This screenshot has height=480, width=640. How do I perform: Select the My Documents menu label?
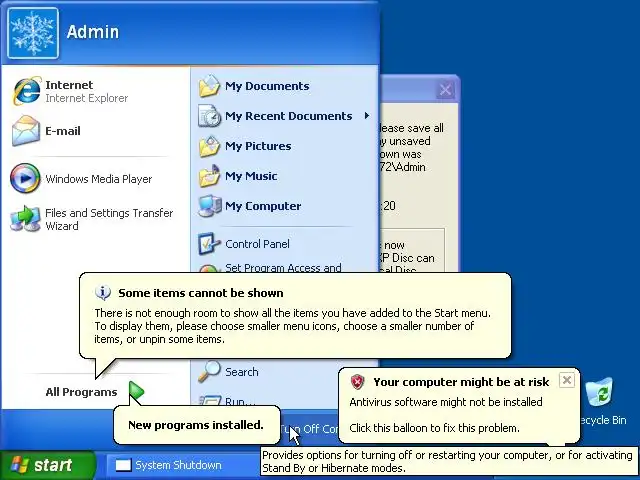(x=267, y=86)
